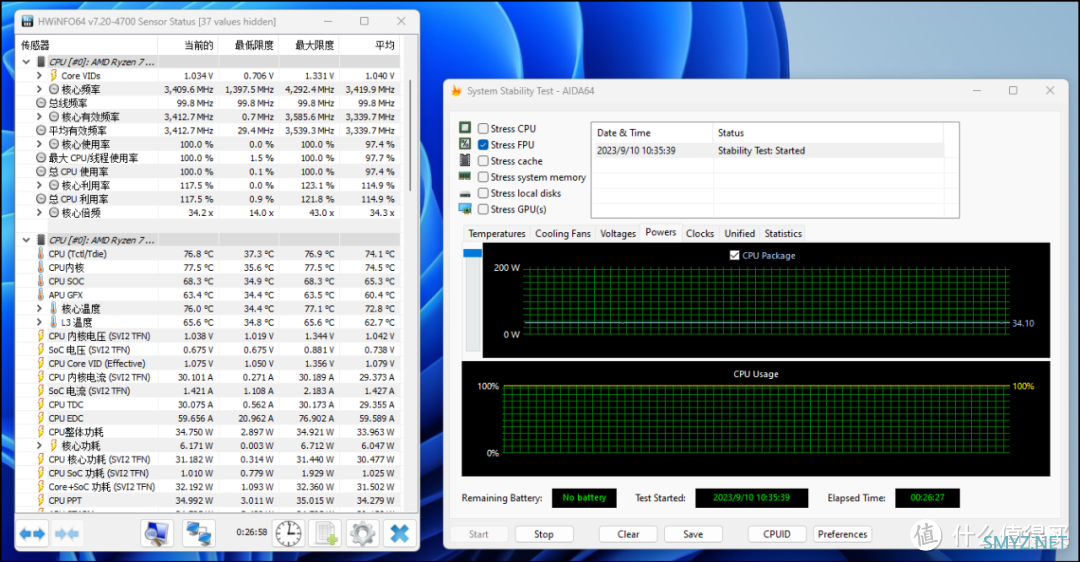Click the networked monitors remote icon in HWiNFO
The image size is (1080, 562).
coord(199,534)
